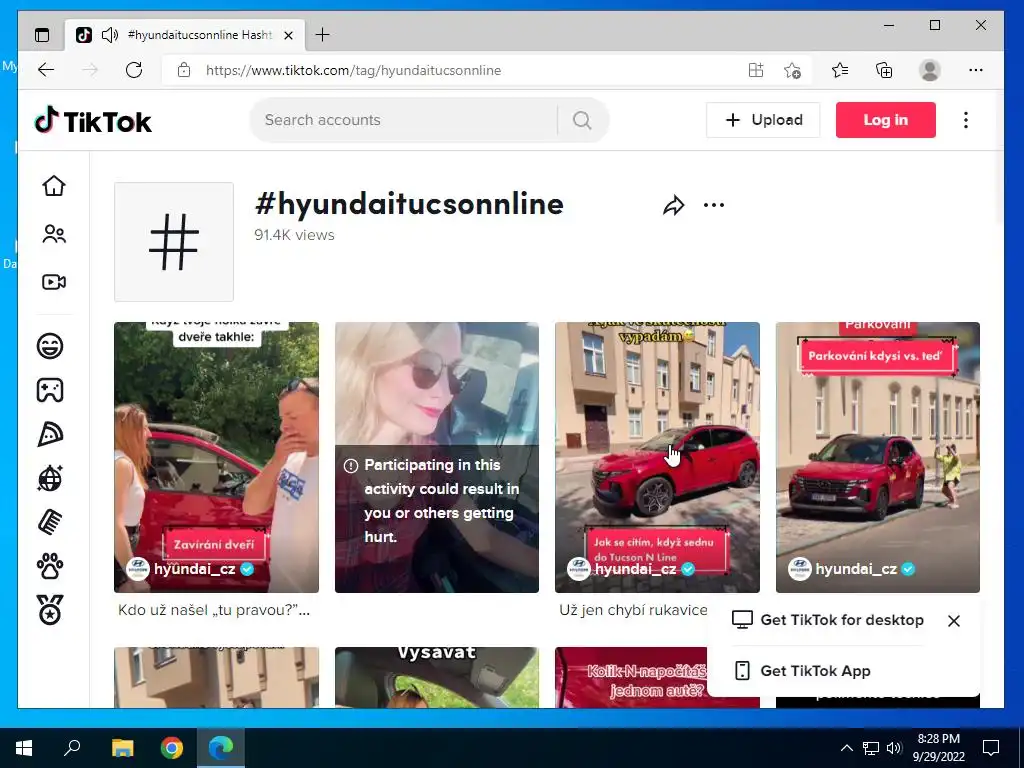Open the notification center

click(991, 748)
